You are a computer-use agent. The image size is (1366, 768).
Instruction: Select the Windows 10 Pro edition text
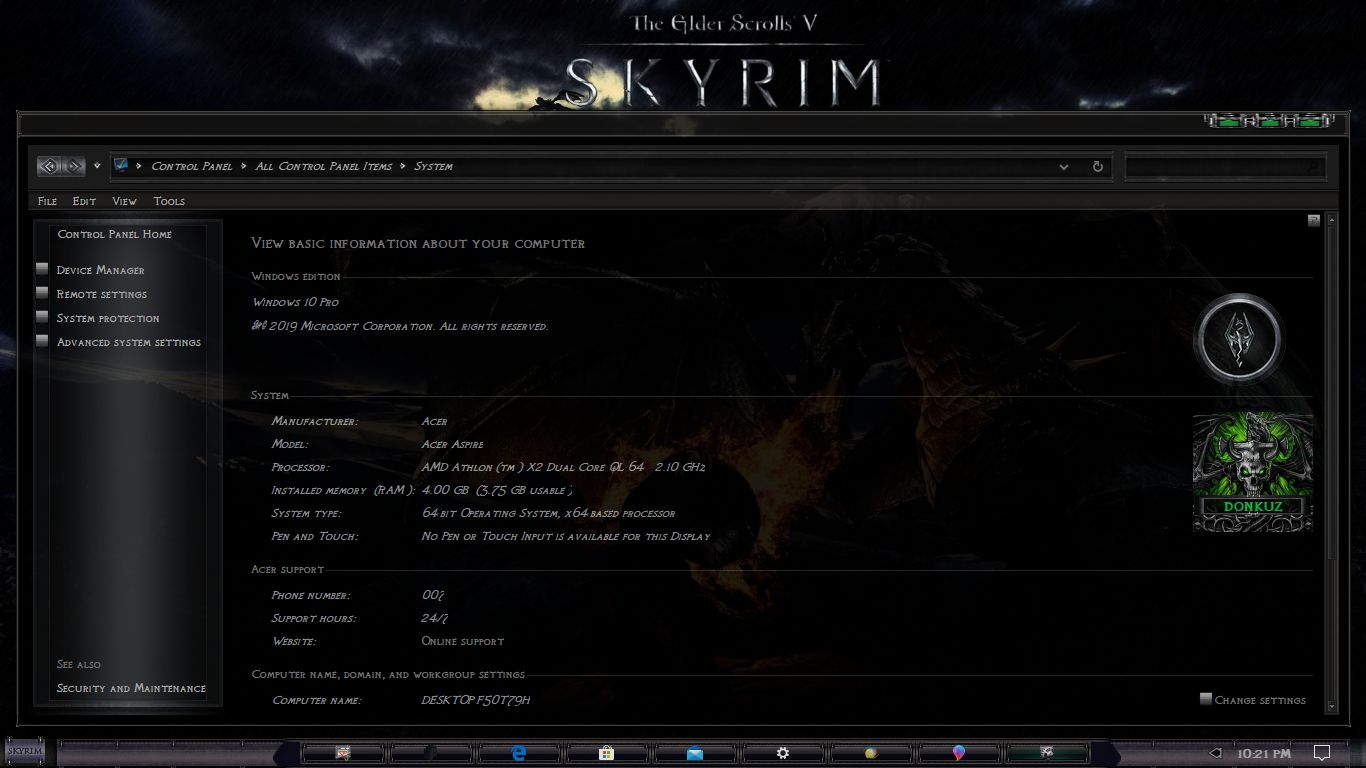(x=295, y=302)
